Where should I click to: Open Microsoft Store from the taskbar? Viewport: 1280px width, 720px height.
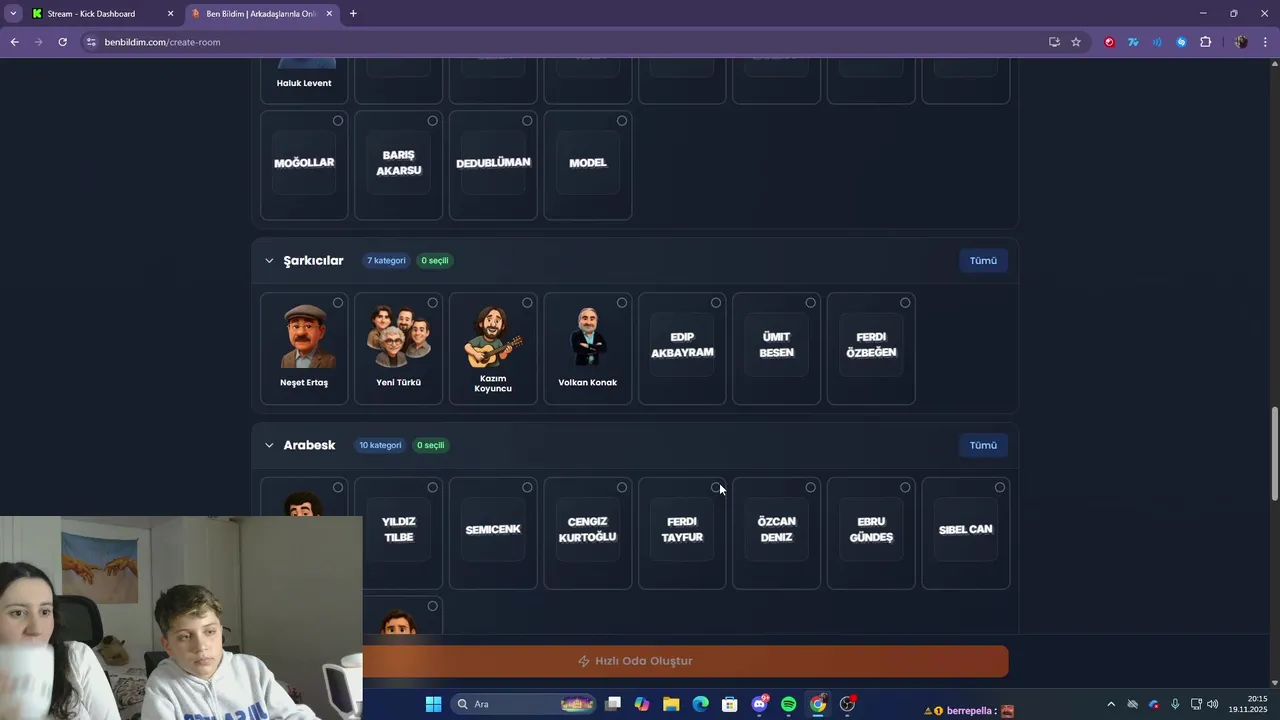[730, 704]
